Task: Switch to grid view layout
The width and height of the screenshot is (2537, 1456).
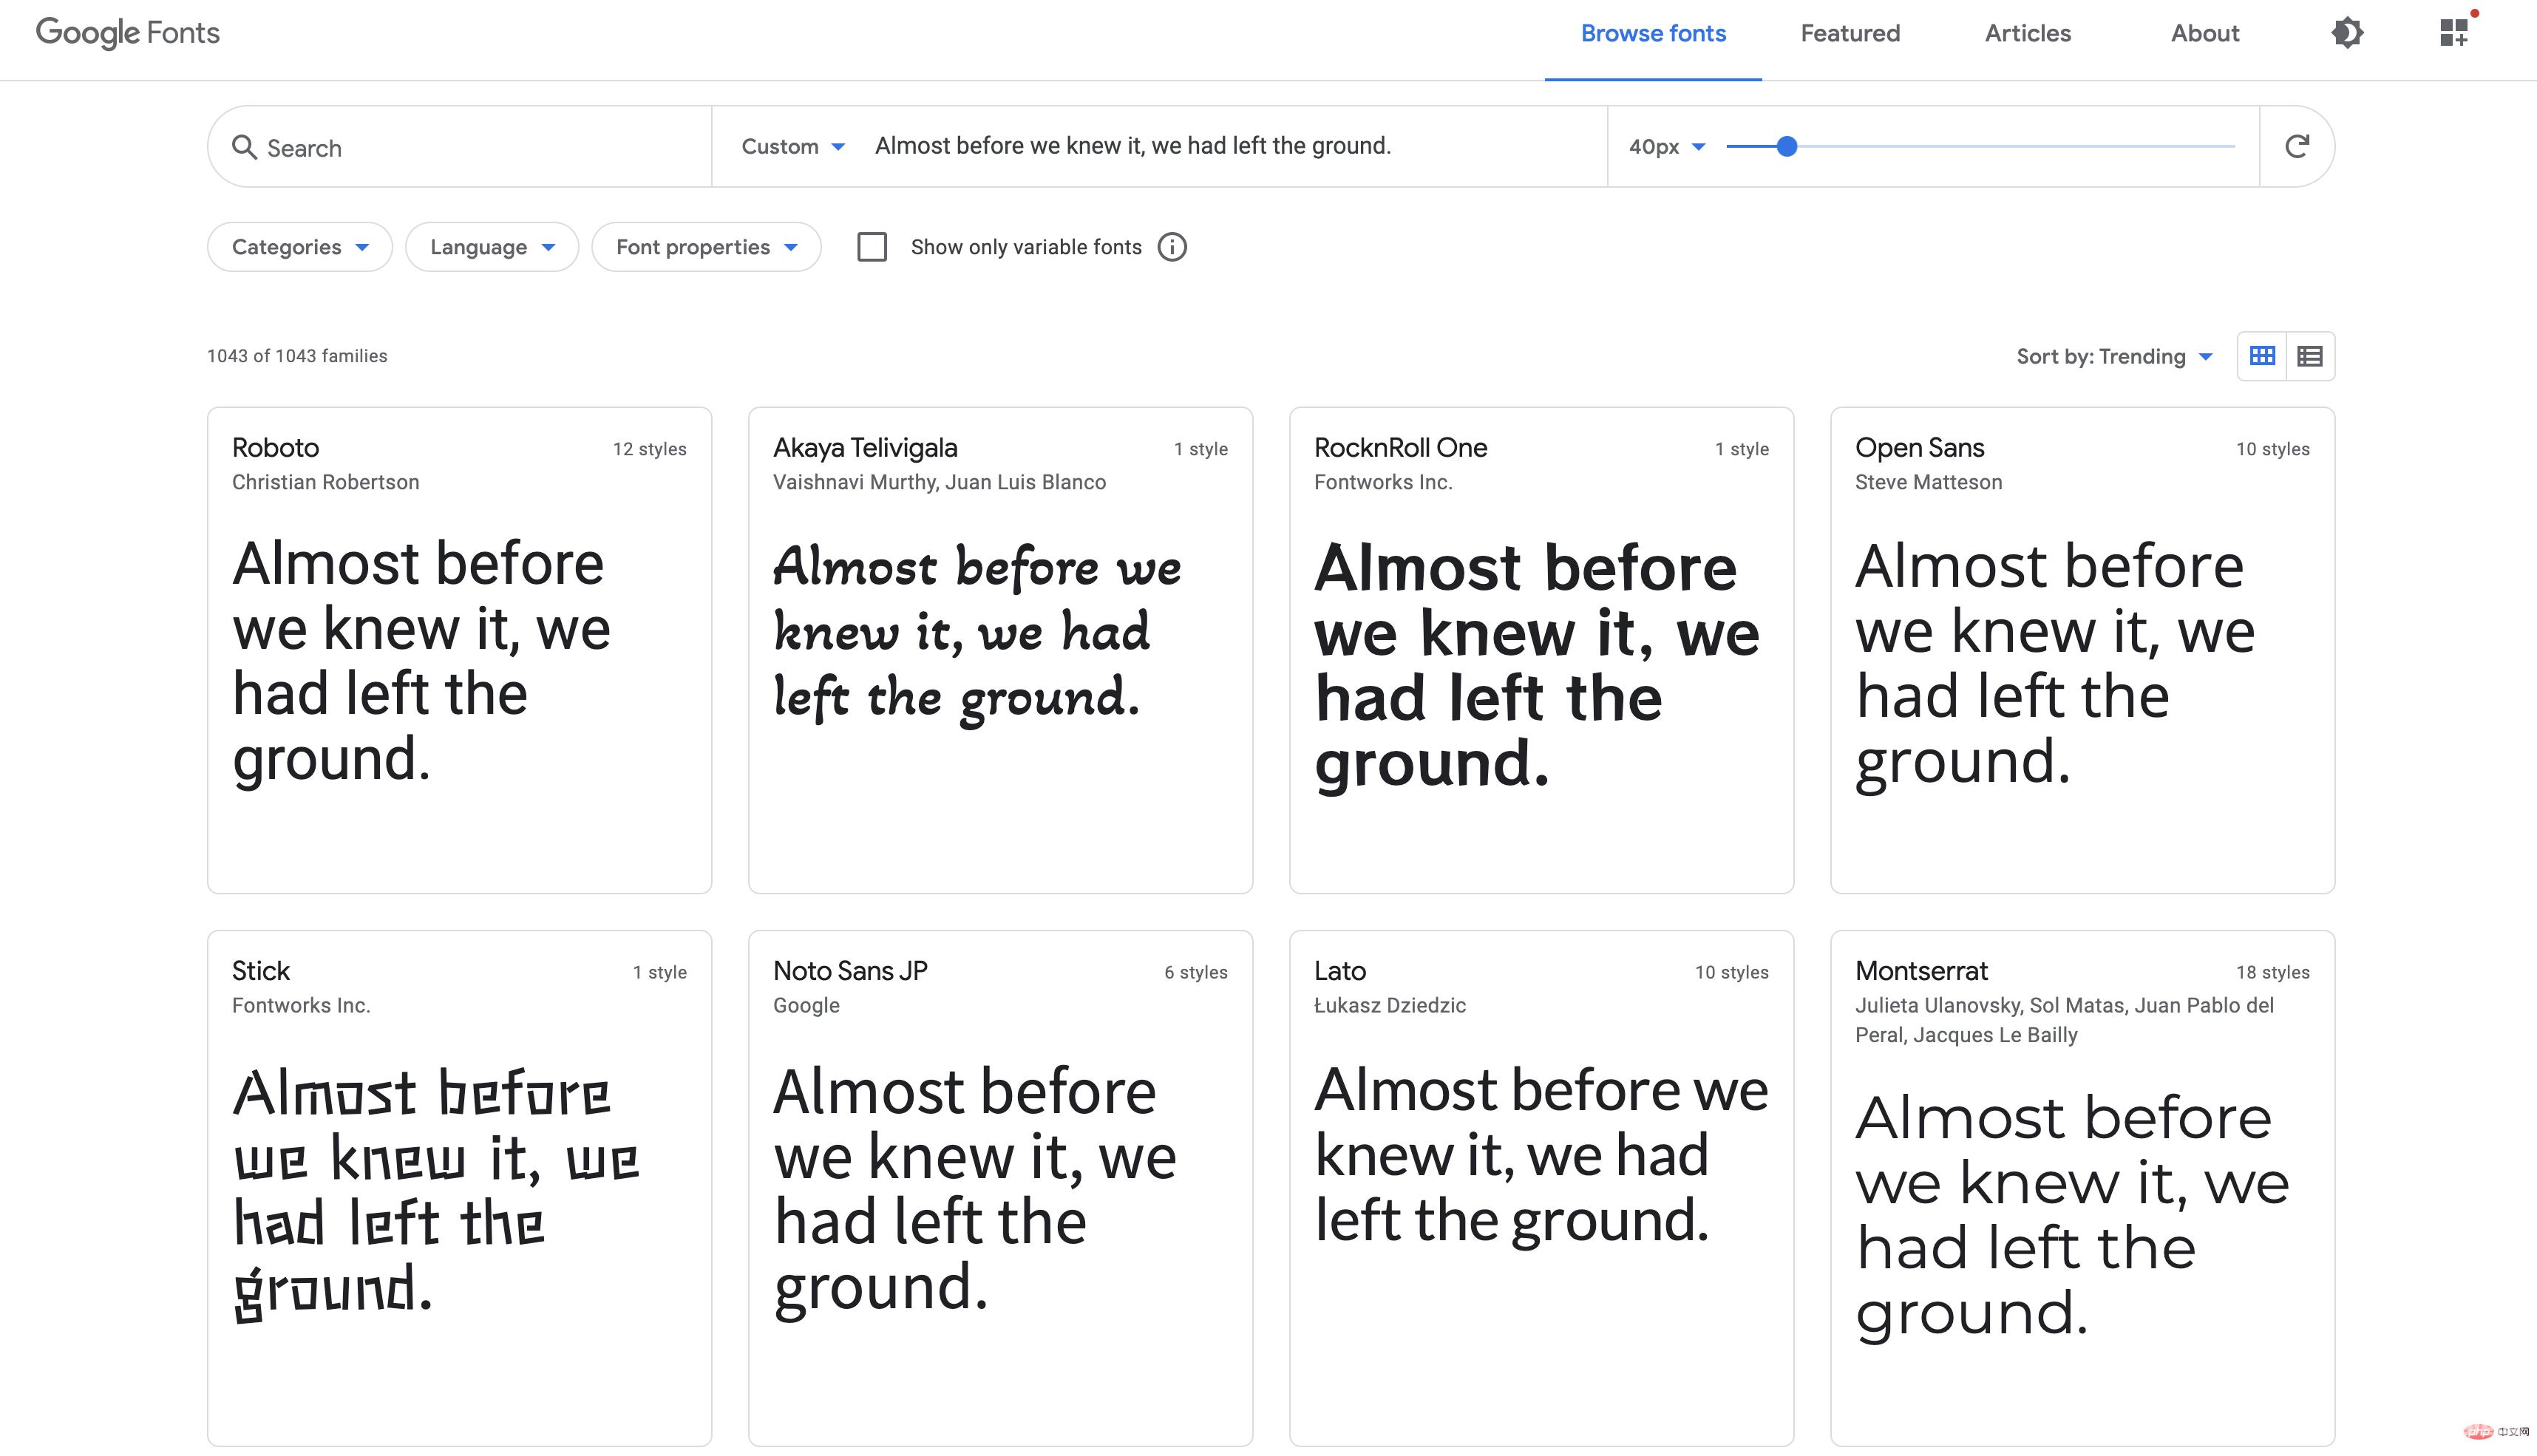Action: click(2262, 356)
